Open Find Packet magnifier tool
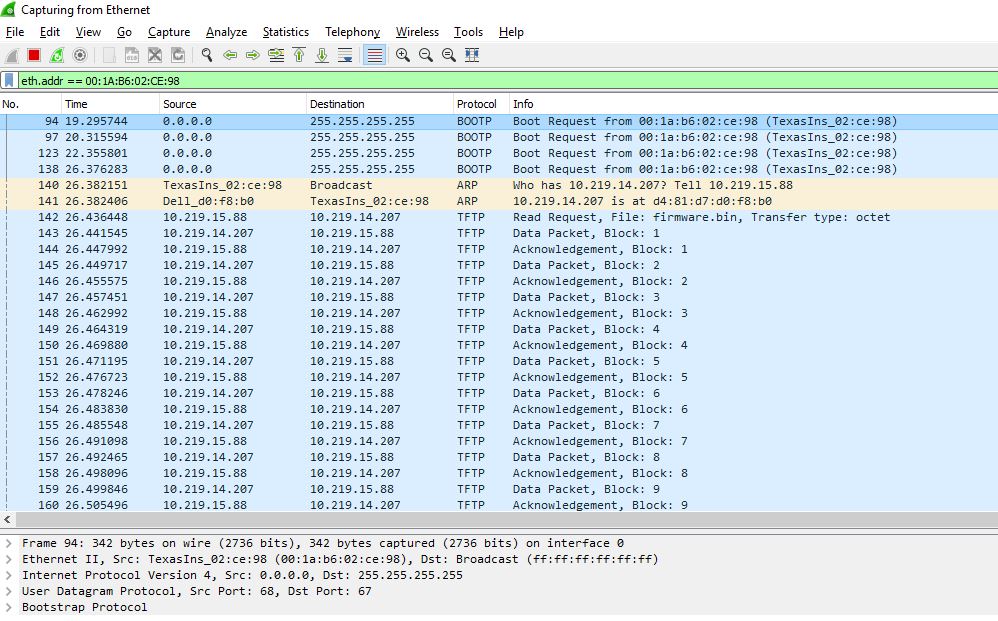This screenshot has width=998, height=621. coord(207,55)
